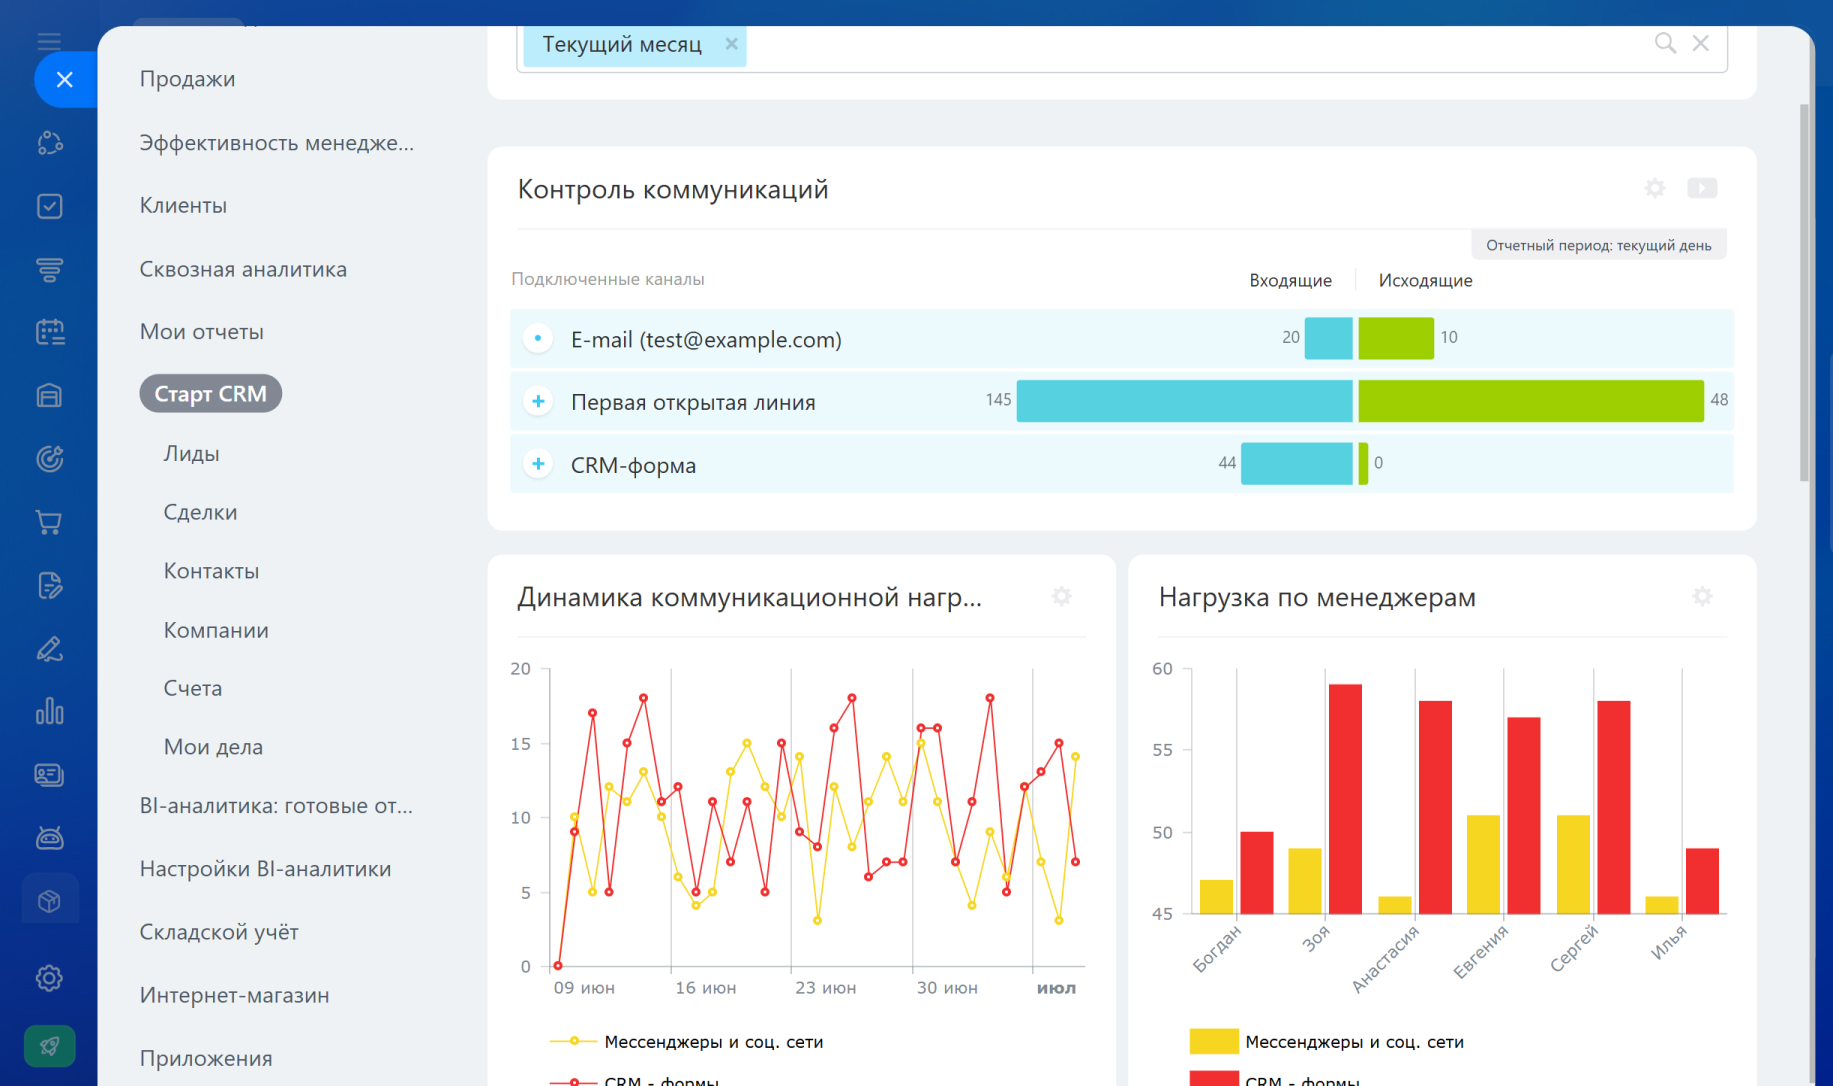
Task: Open the settings gear icon in the sidebar
Action: (x=50, y=977)
